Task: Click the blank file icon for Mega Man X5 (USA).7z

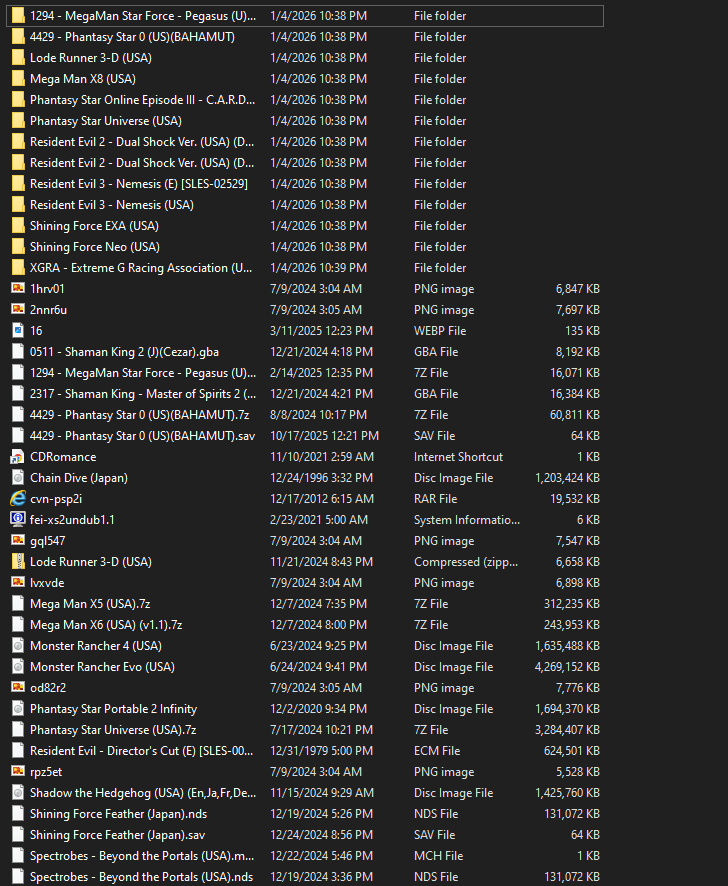Action: 18,603
